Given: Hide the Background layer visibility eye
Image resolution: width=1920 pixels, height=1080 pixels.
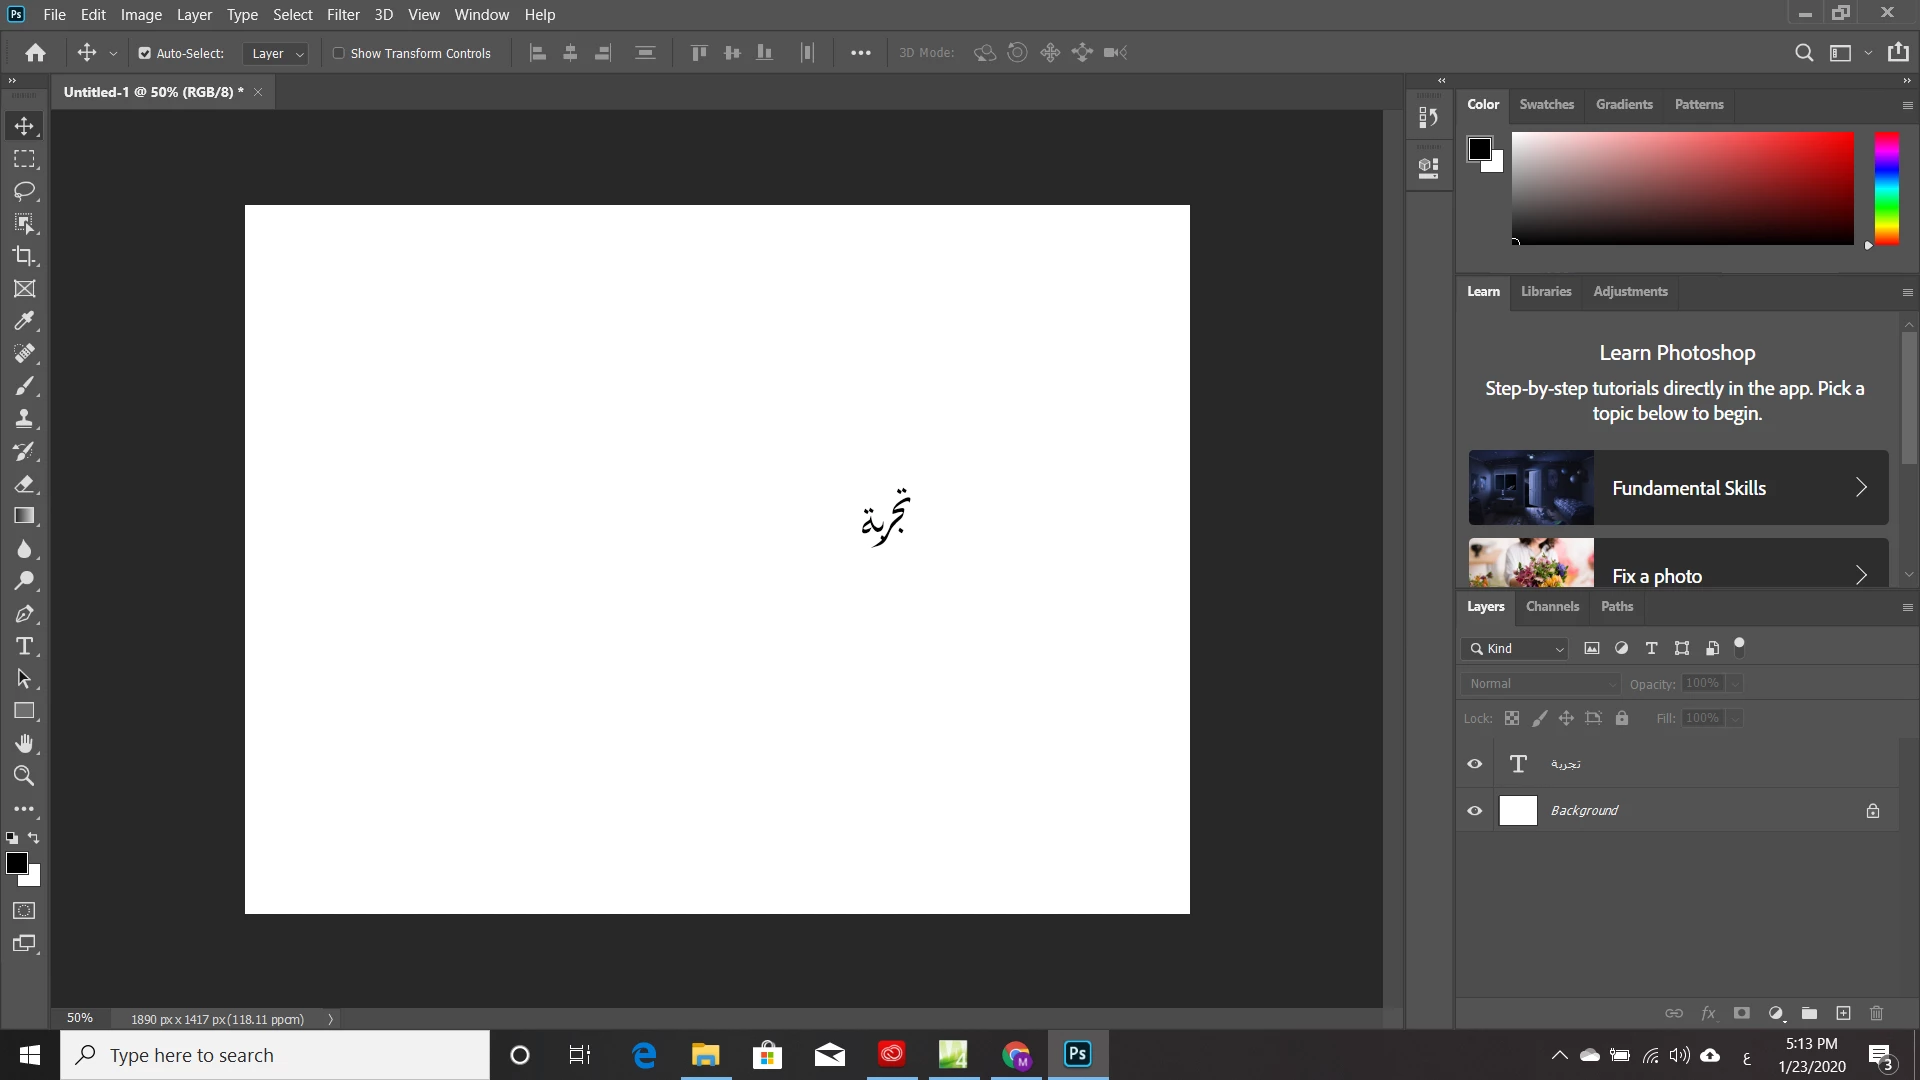Looking at the screenshot, I should (x=1474, y=811).
